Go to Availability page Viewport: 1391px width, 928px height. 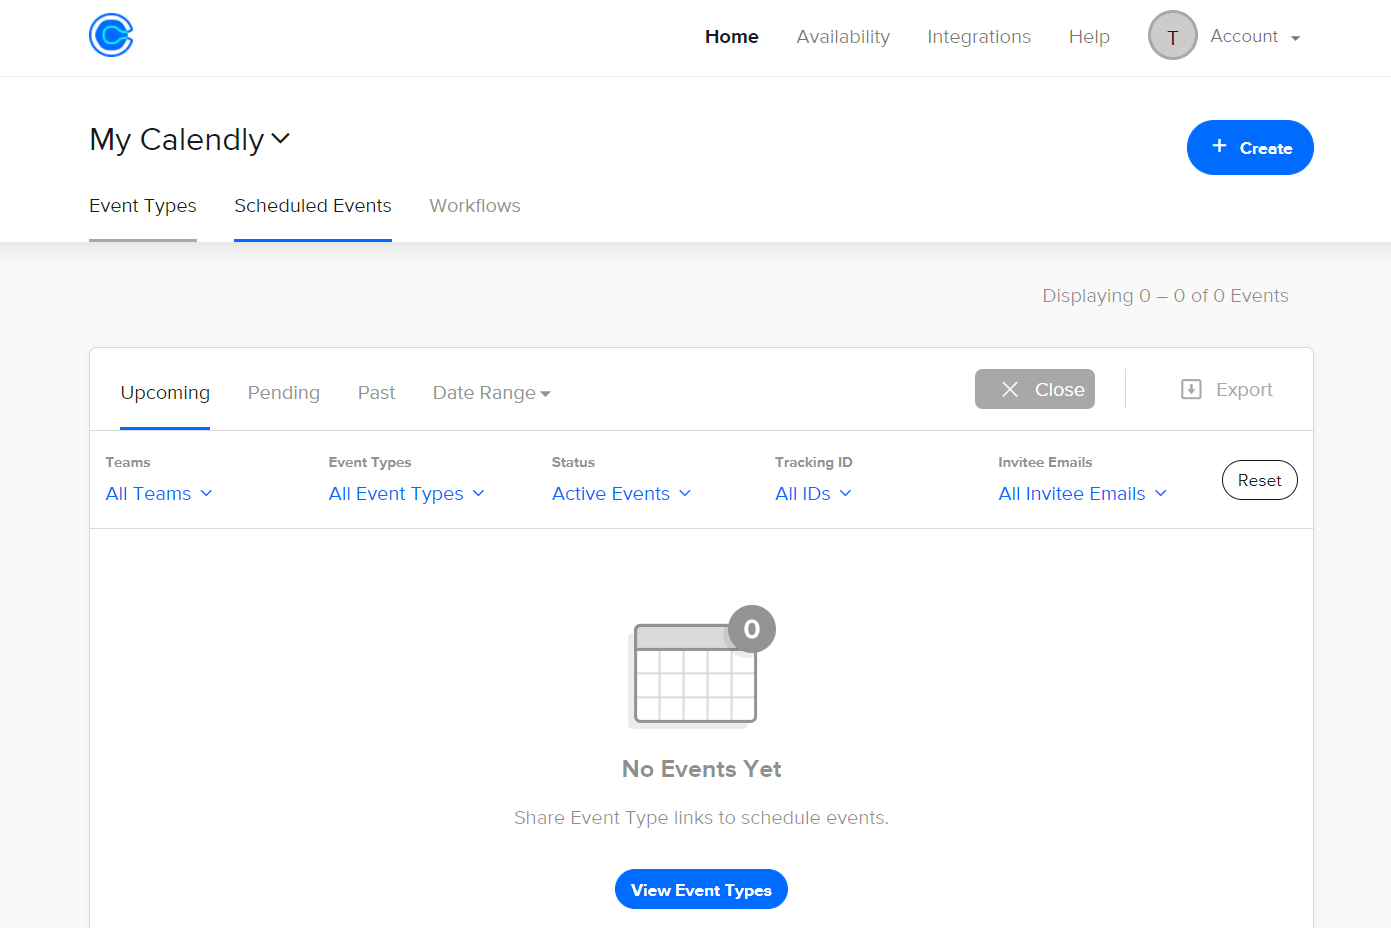coord(843,37)
